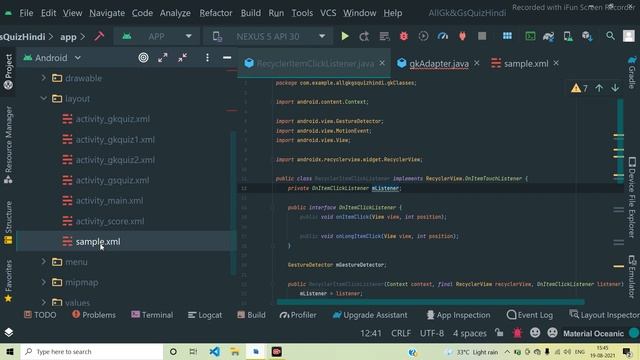
Task: Open the Refactor menu
Action: pos(216,13)
